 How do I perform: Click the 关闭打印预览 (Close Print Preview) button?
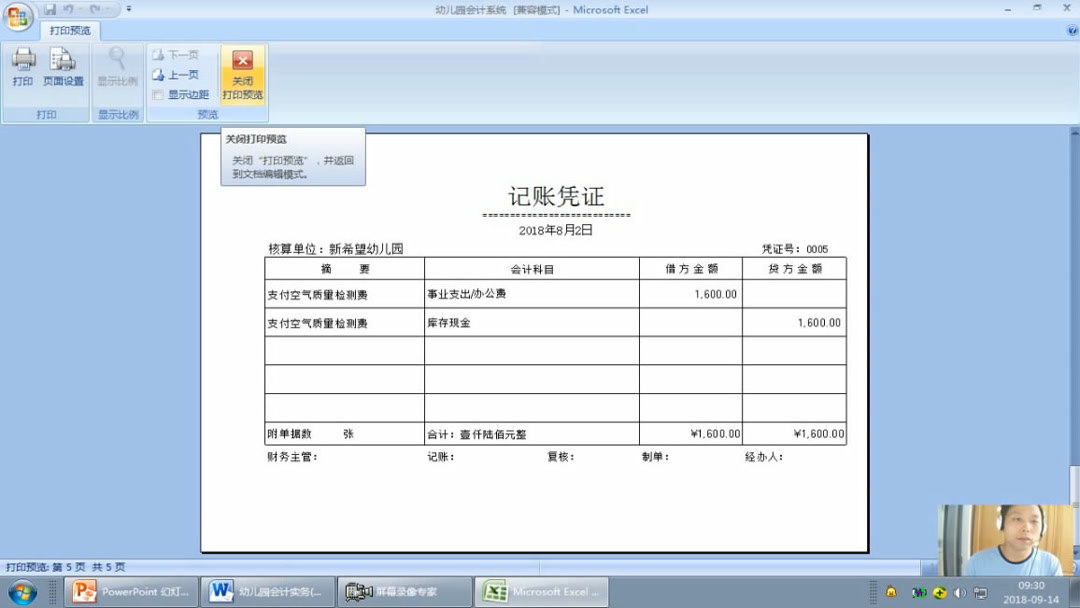241,72
